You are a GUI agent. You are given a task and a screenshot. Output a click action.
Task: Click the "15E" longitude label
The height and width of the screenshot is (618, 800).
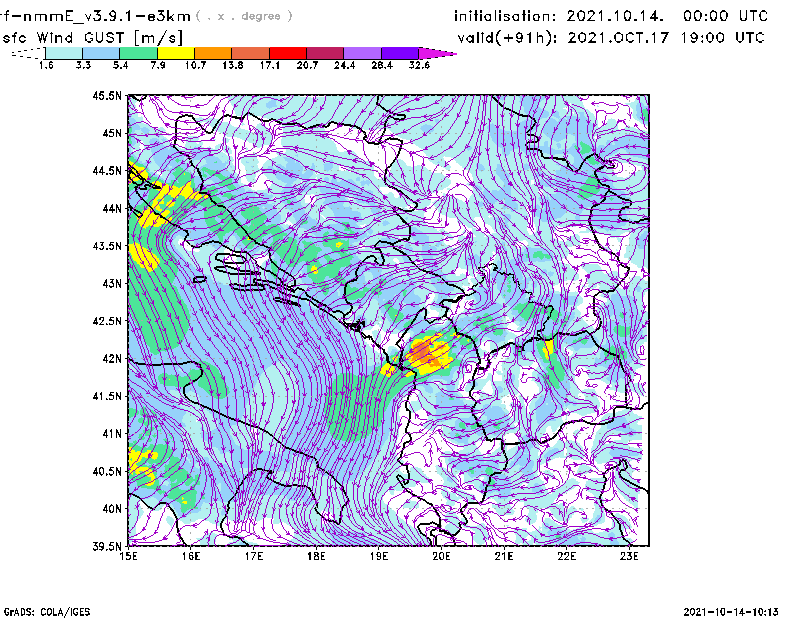(128, 556)
